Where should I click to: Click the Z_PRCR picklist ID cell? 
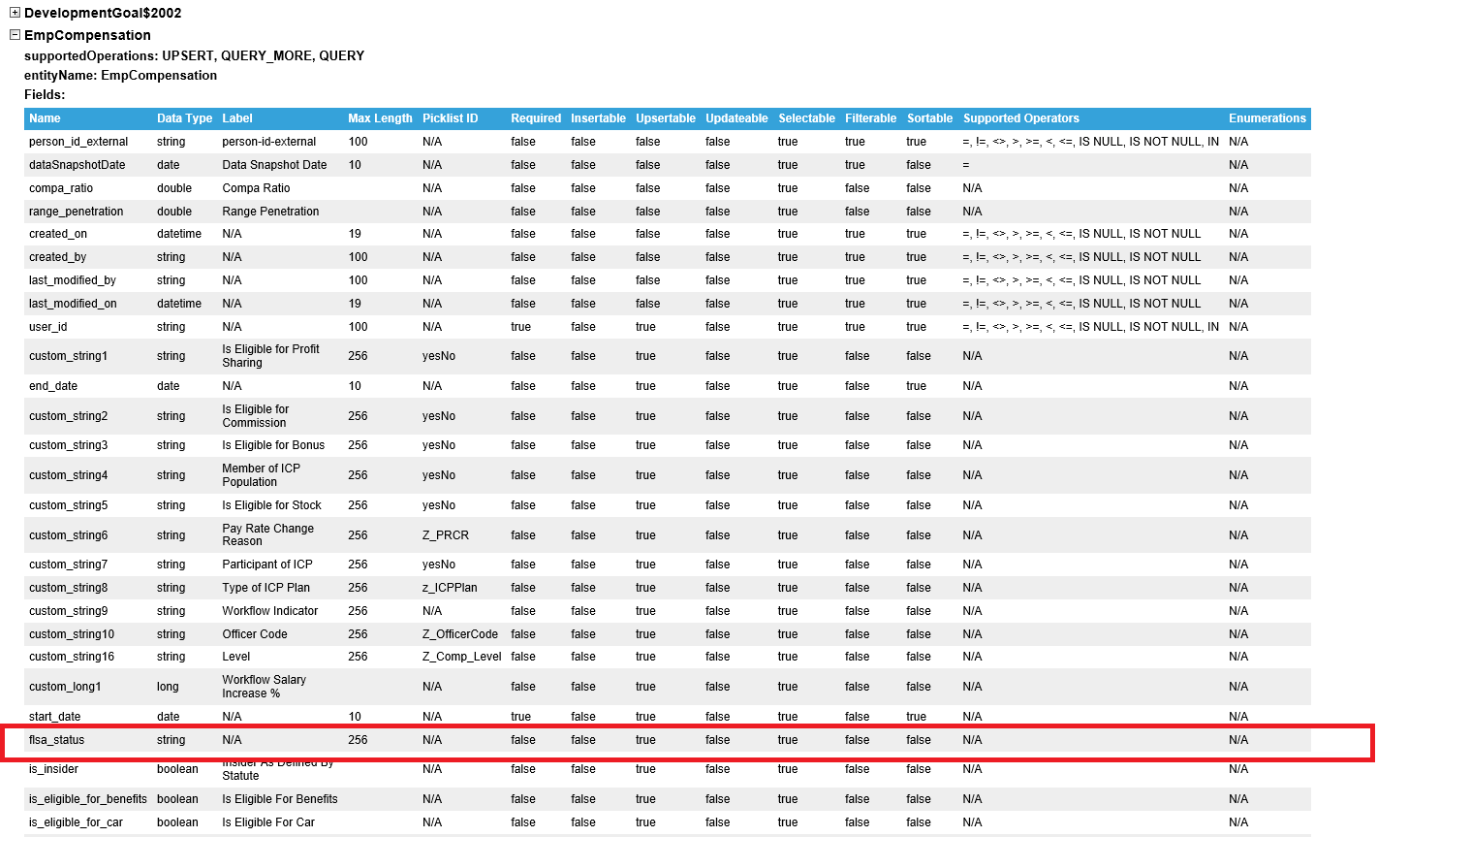[x=445, y=535]
